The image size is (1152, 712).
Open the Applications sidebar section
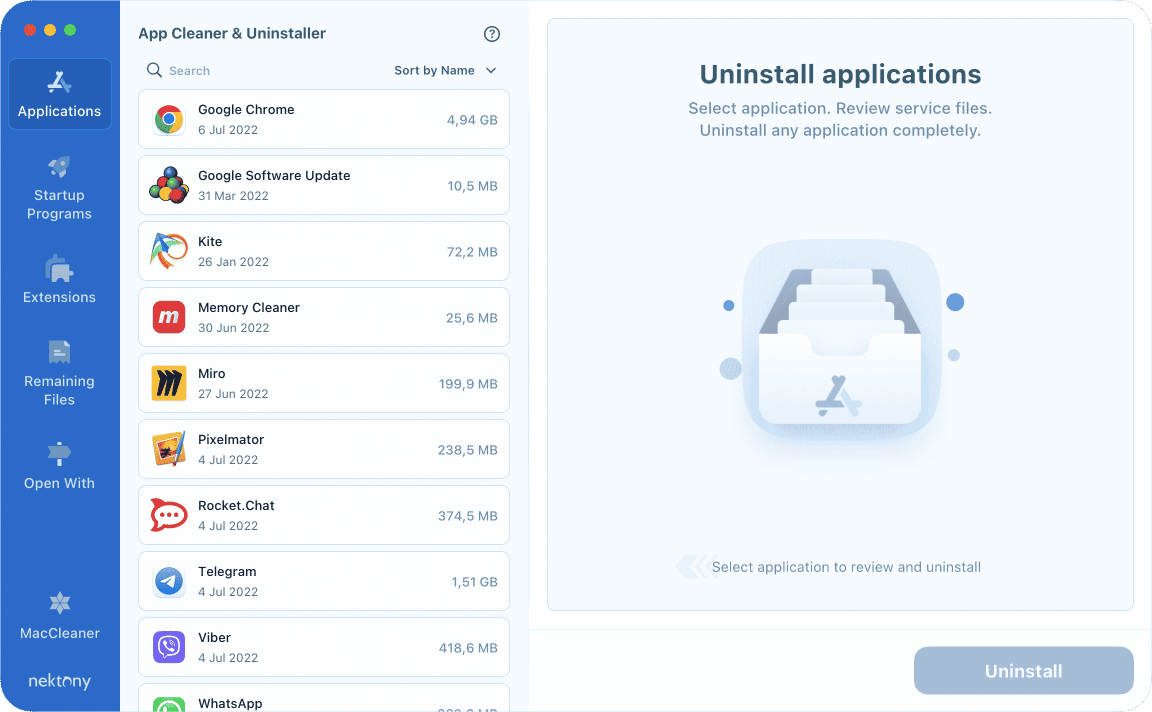point(60,94)
